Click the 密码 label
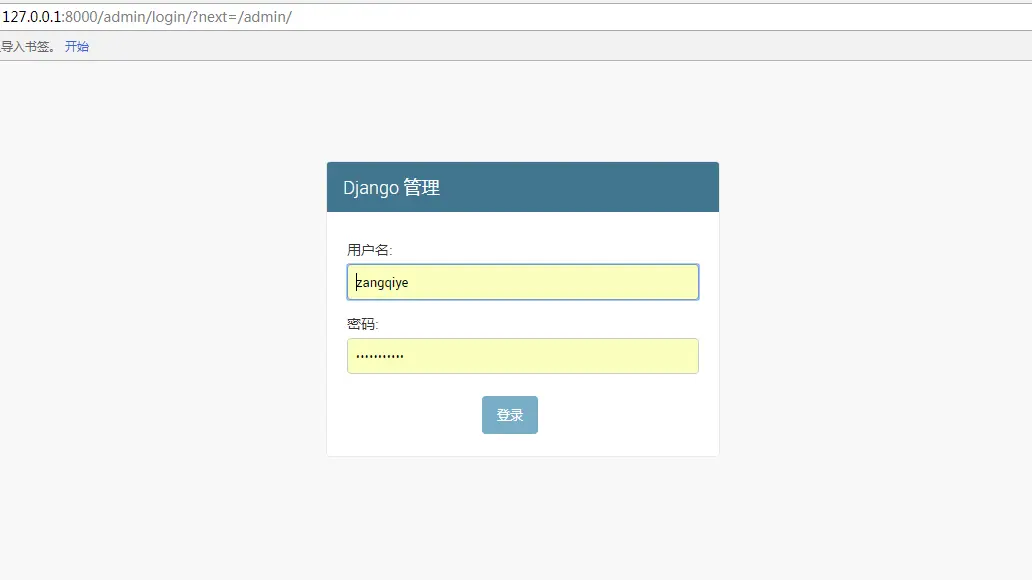 363,324
